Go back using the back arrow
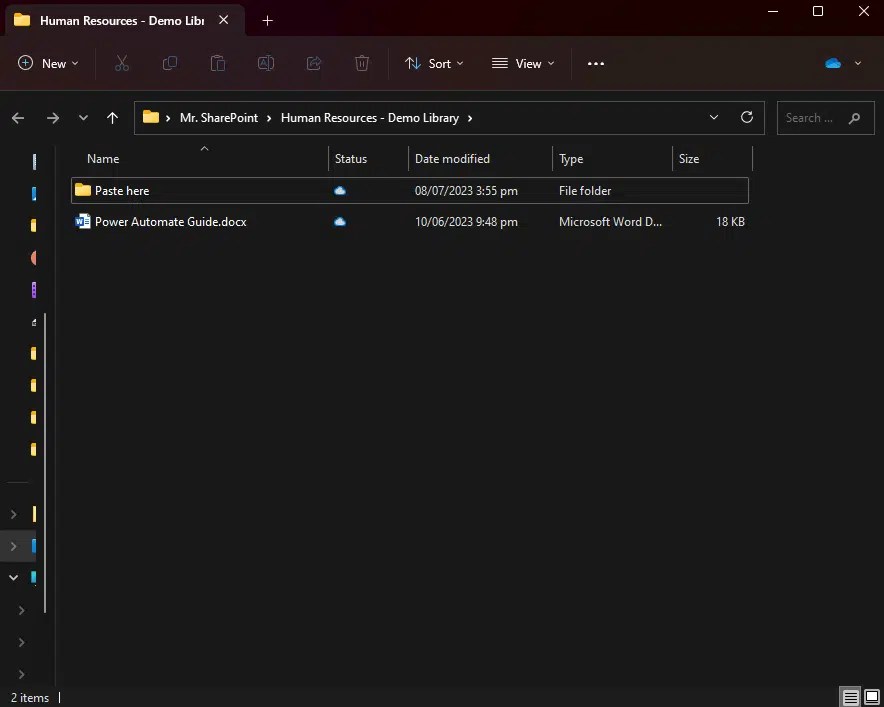 (x=17, y=117)
